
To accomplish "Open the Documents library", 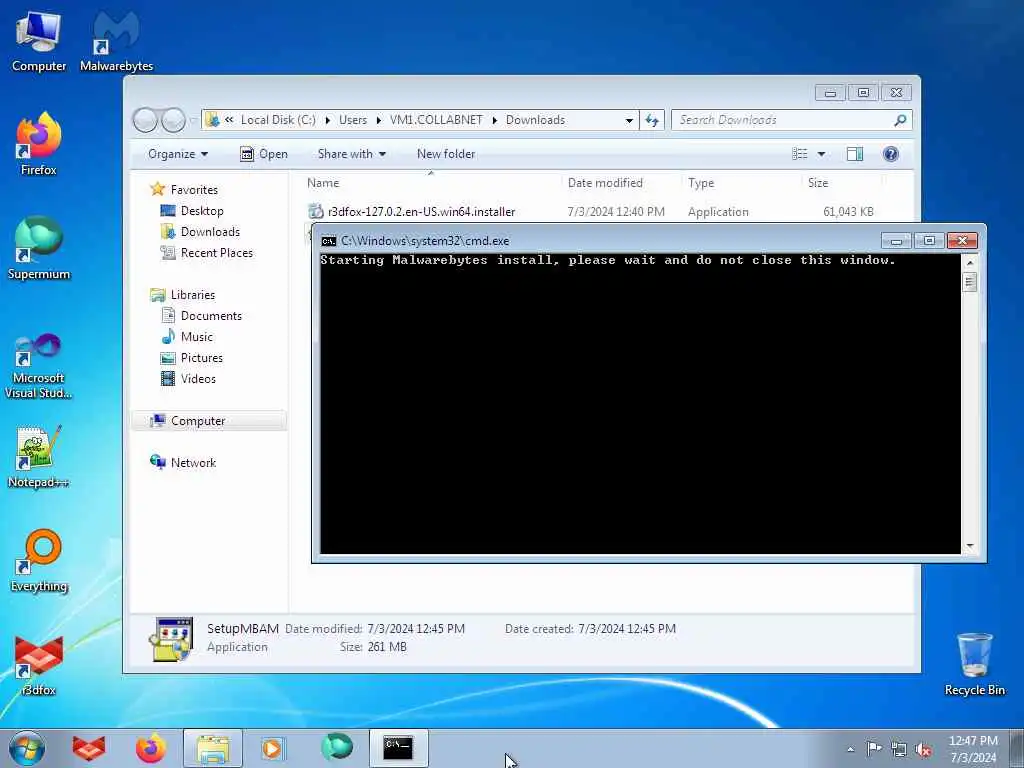I will [210, 315].
